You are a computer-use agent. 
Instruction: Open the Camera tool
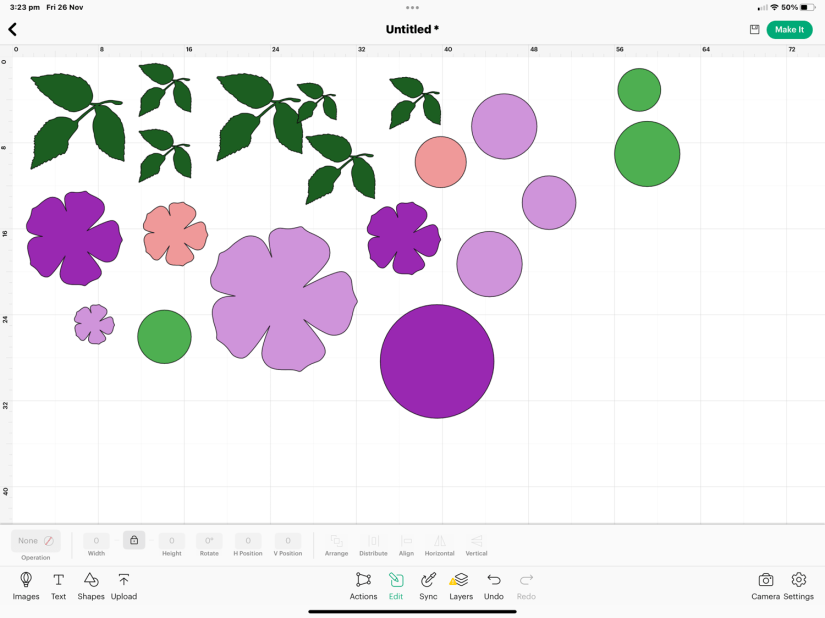coord(765,585)
